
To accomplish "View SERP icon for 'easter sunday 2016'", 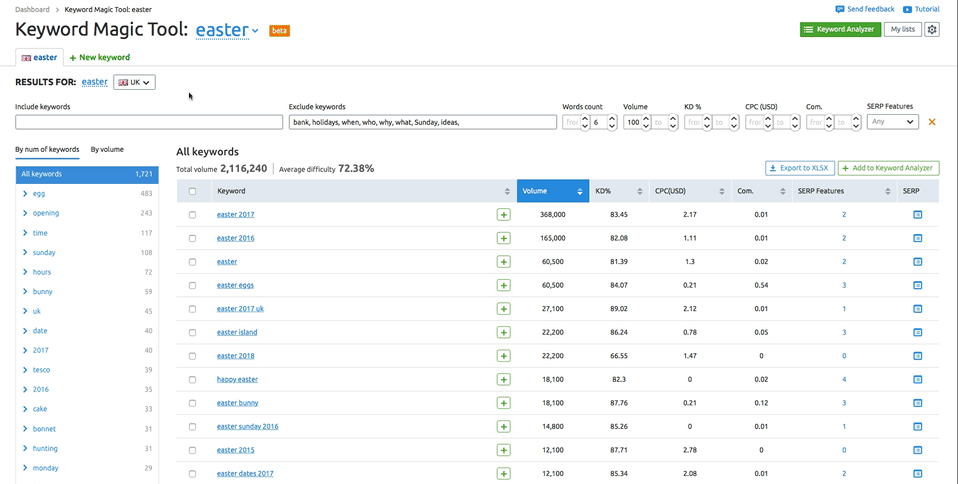I will (917, 427).
